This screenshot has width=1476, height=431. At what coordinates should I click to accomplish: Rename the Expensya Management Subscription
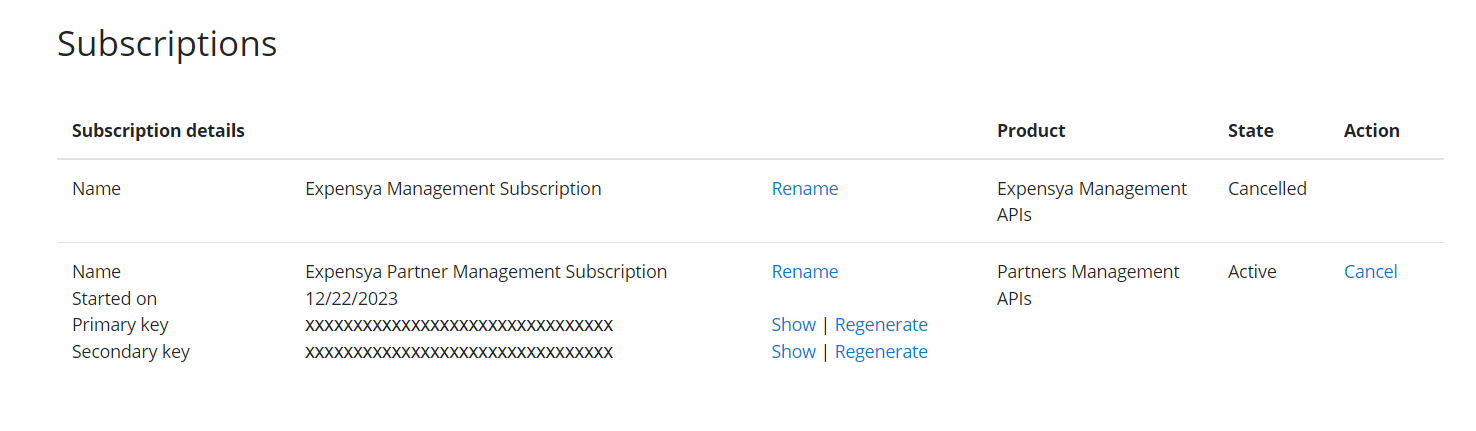(804, 189)
